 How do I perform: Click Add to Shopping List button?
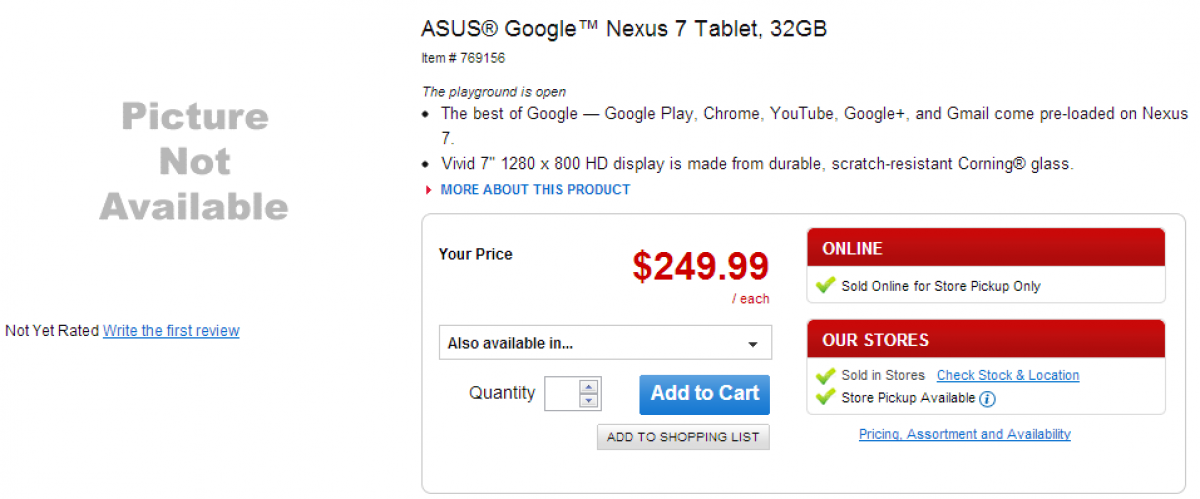[684, 437]
